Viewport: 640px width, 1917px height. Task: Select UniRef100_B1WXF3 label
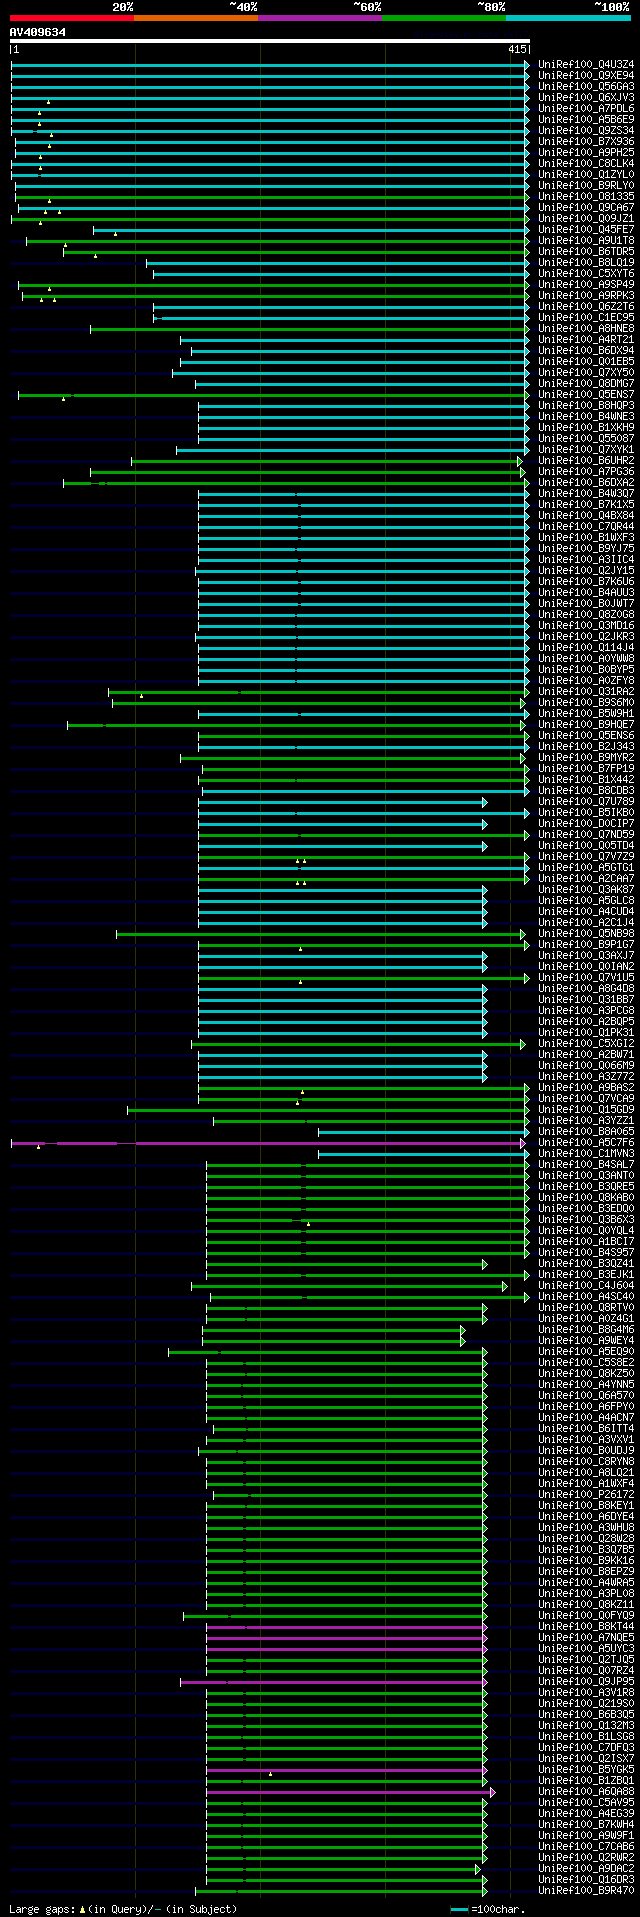[x=586, y=538]
